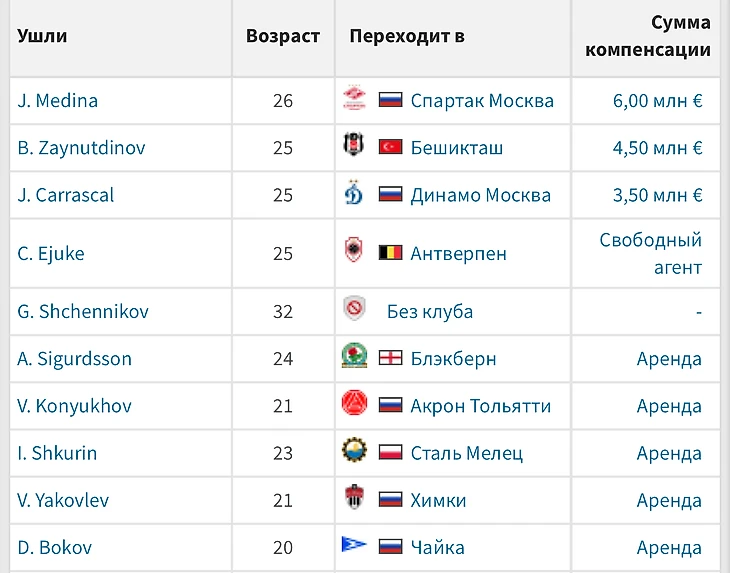Open the Спартак Москва club link
730x573 pixels.
click(x=482, y=101)
